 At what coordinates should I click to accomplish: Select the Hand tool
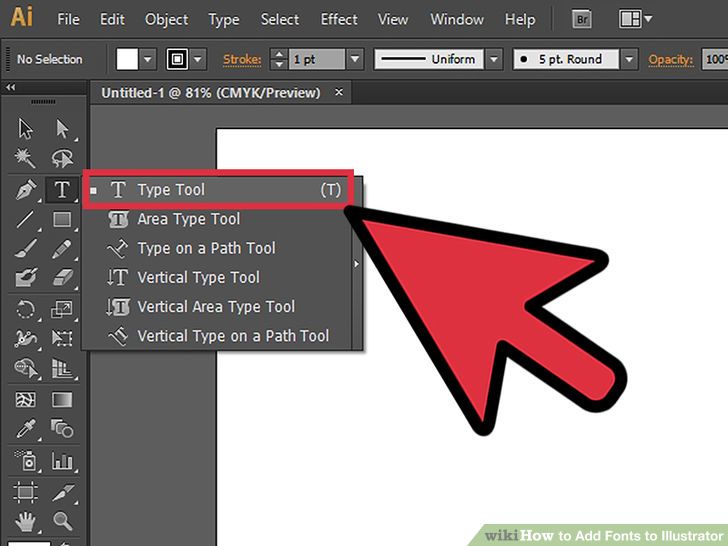point(26,522)
